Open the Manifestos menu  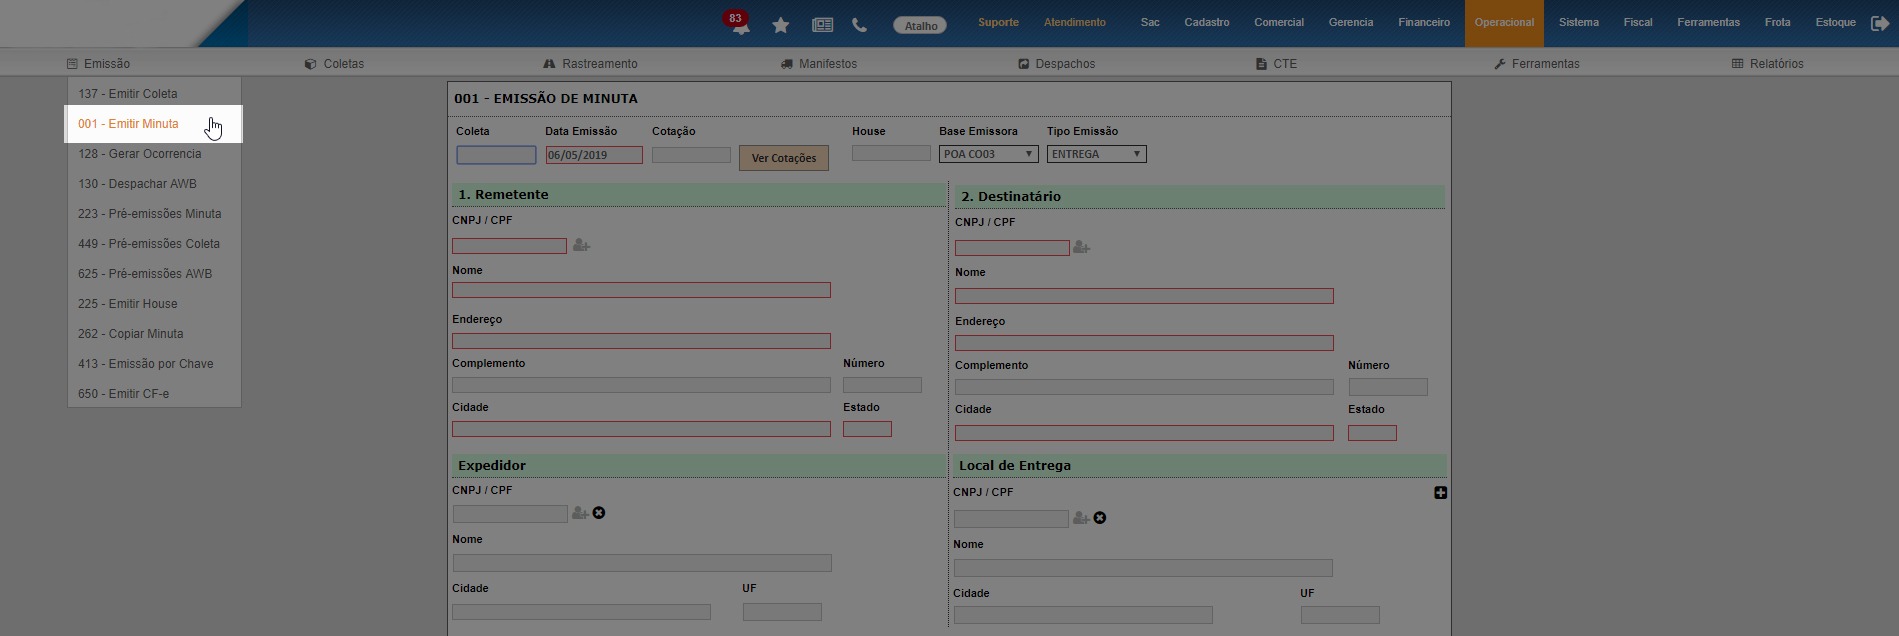(x=819, y=64)
